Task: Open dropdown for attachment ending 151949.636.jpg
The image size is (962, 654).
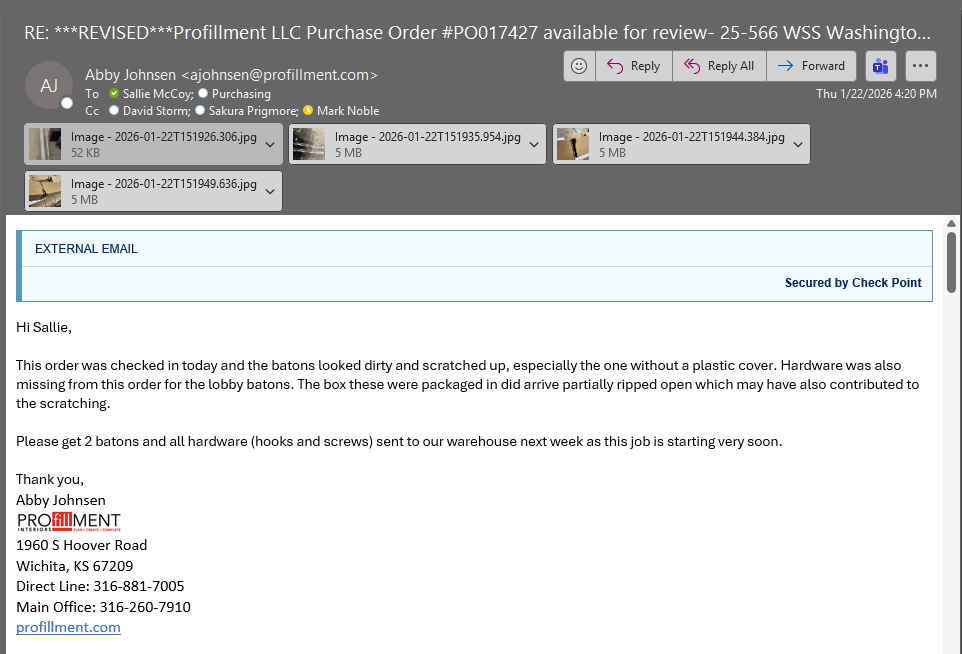Action: 270,191
